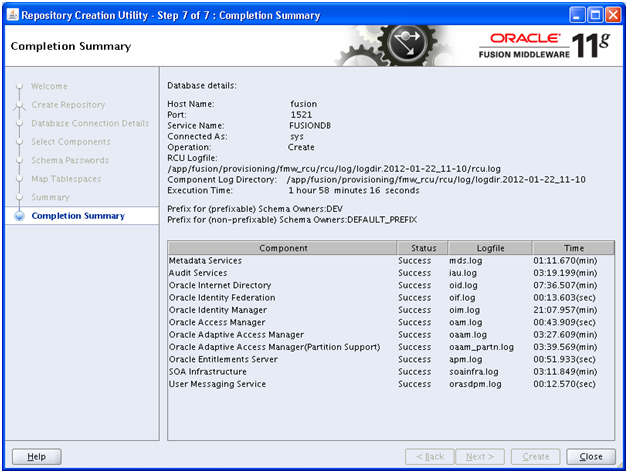Click the Back button
Image resolution: width=628 pixels, height=473 pixels.
click(x=430, y=457)
